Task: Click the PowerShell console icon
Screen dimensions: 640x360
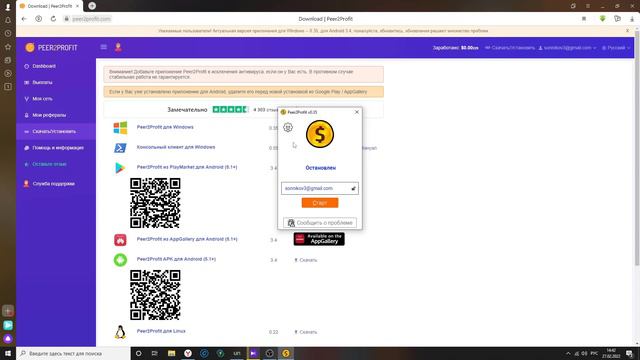Action: [x=120, y=148]
